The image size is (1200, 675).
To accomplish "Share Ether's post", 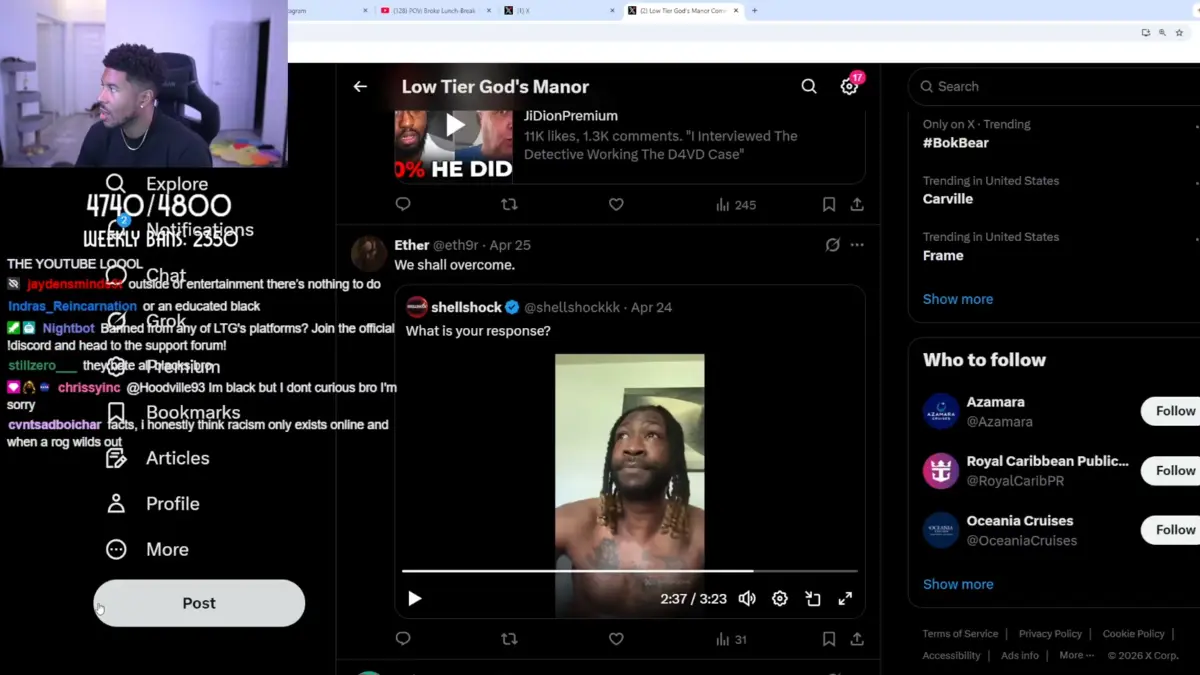I will [857, 639].
